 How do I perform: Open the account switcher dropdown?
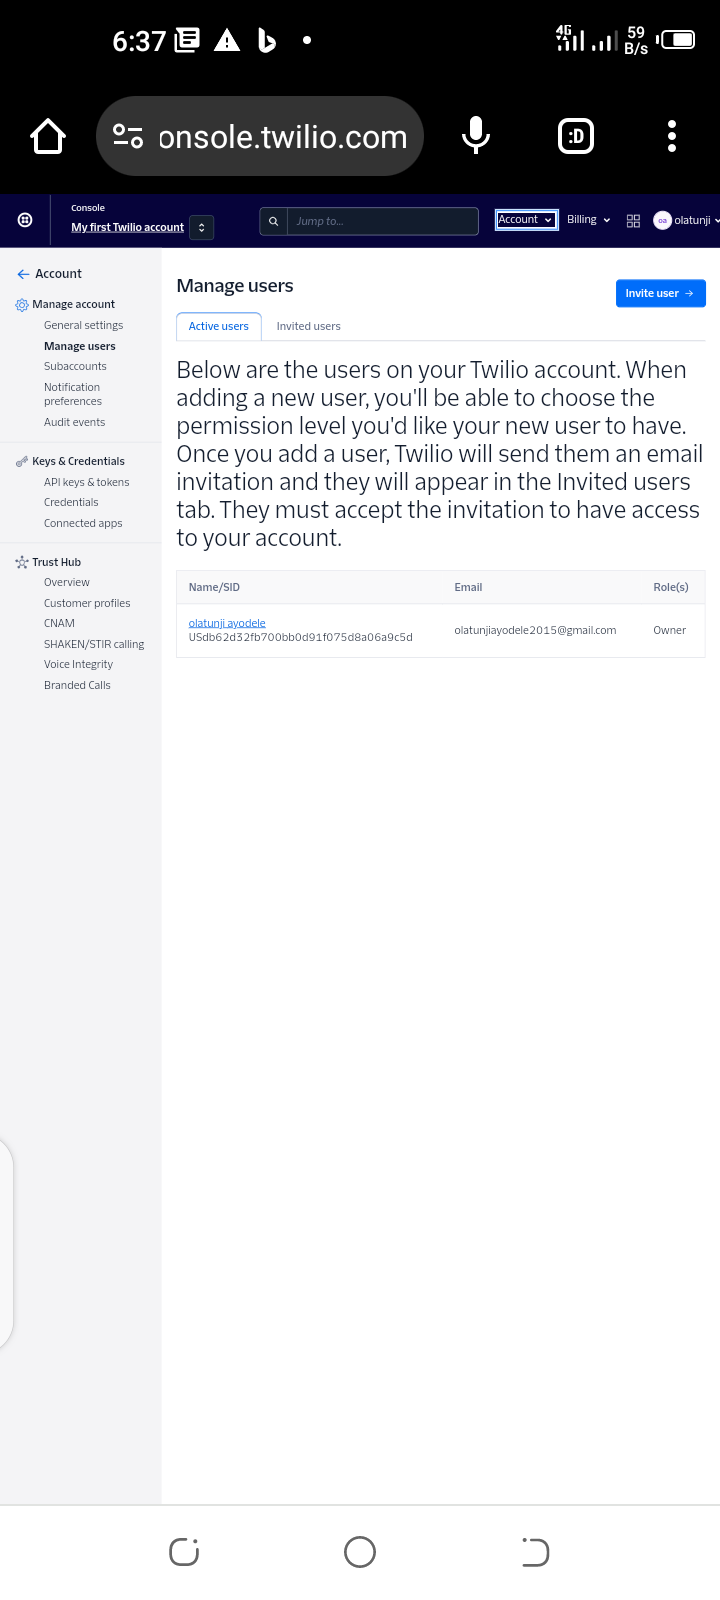tap(201, 227)
